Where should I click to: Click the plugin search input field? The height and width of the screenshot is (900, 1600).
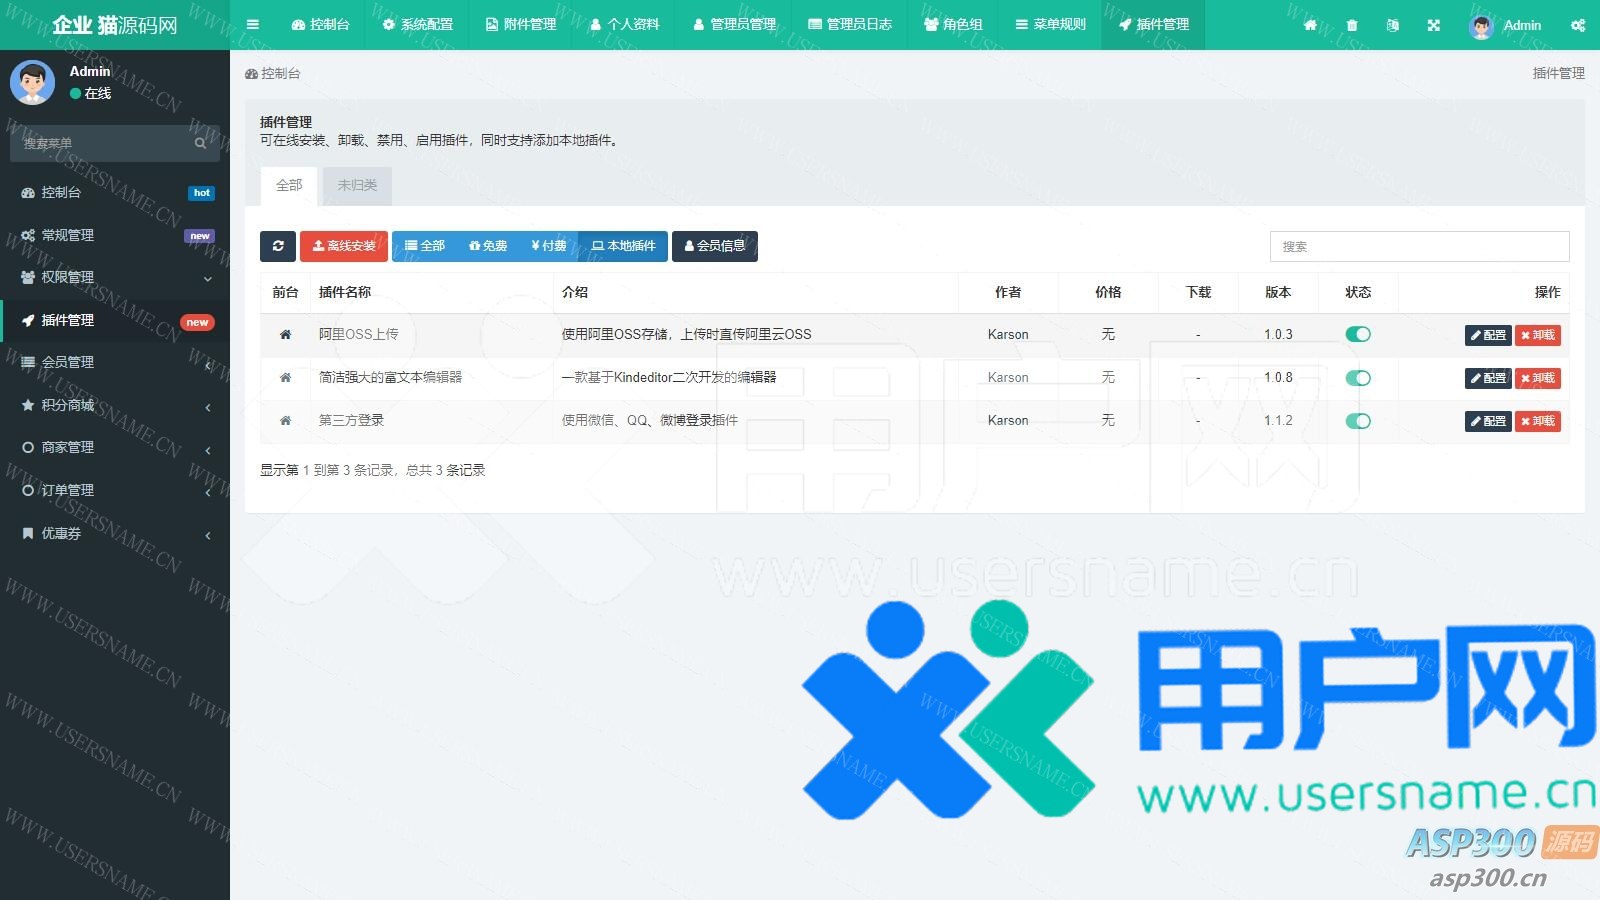pos(1418,246)
